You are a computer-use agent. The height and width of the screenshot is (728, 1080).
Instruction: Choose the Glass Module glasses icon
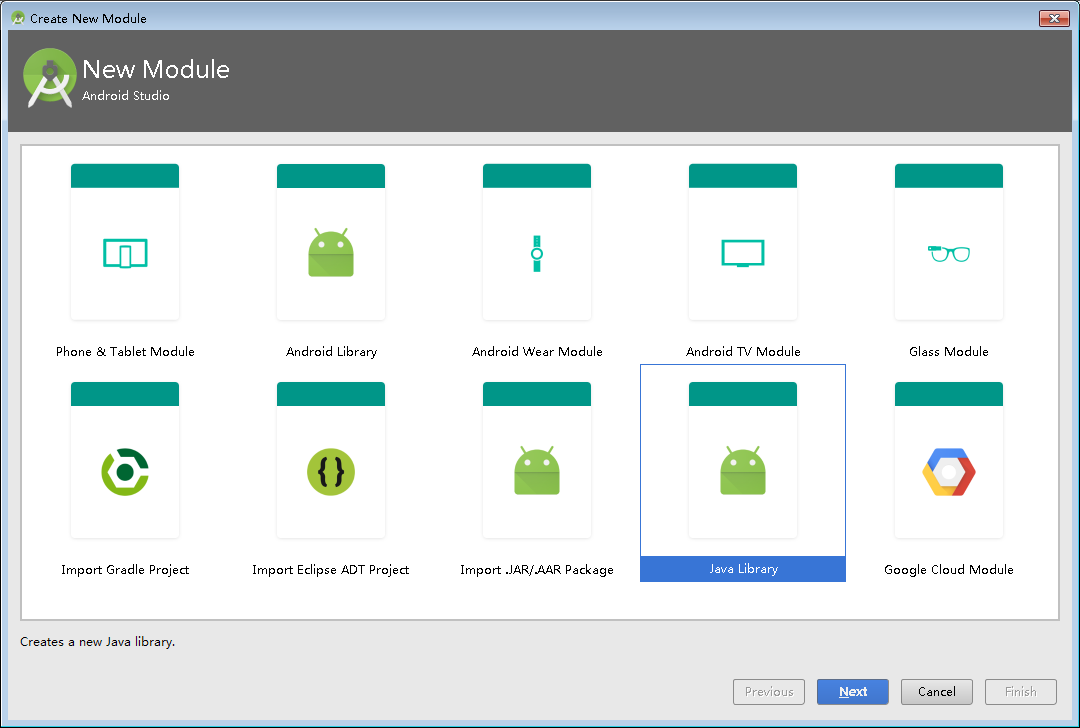(x=948, y=253)
